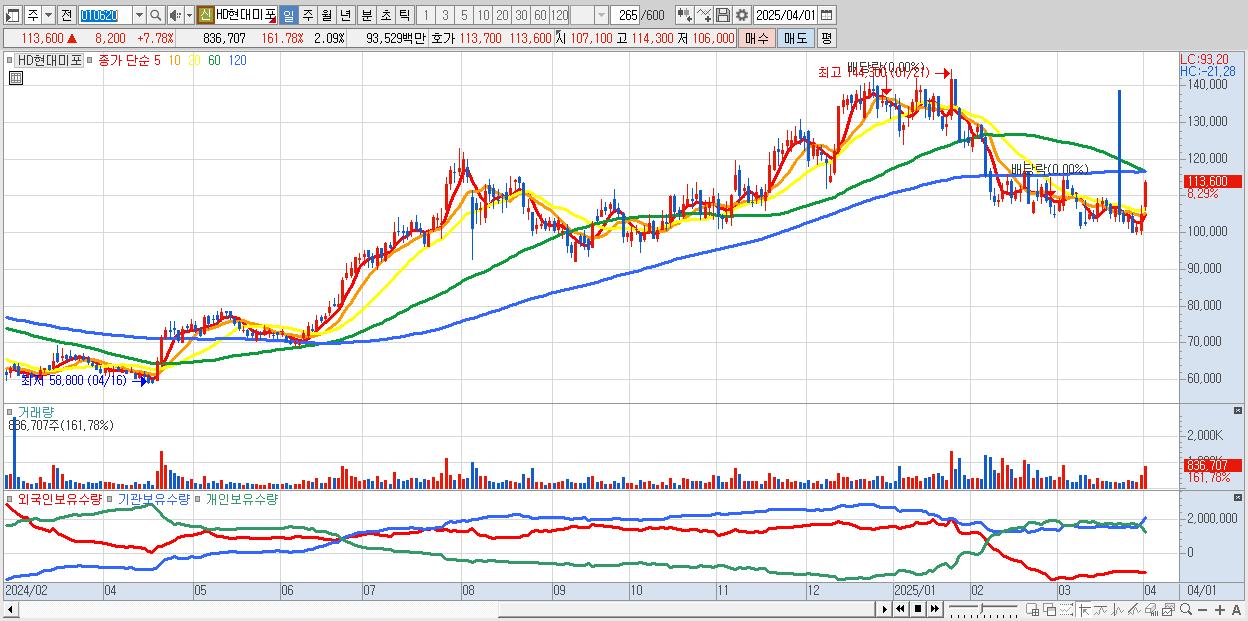Image resolution: width=1248 pixels, height=621 pixels.
Task: Click the floppy disk save icon
Action: [723, 15]
